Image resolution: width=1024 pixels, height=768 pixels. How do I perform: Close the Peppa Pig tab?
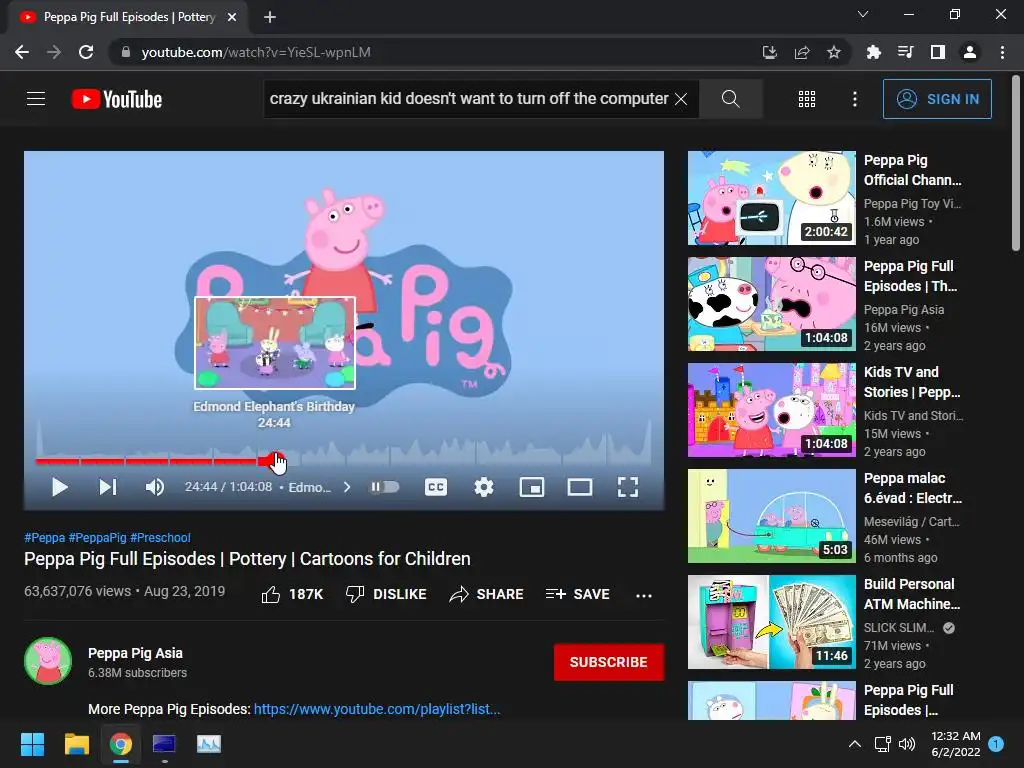[232, 17]
